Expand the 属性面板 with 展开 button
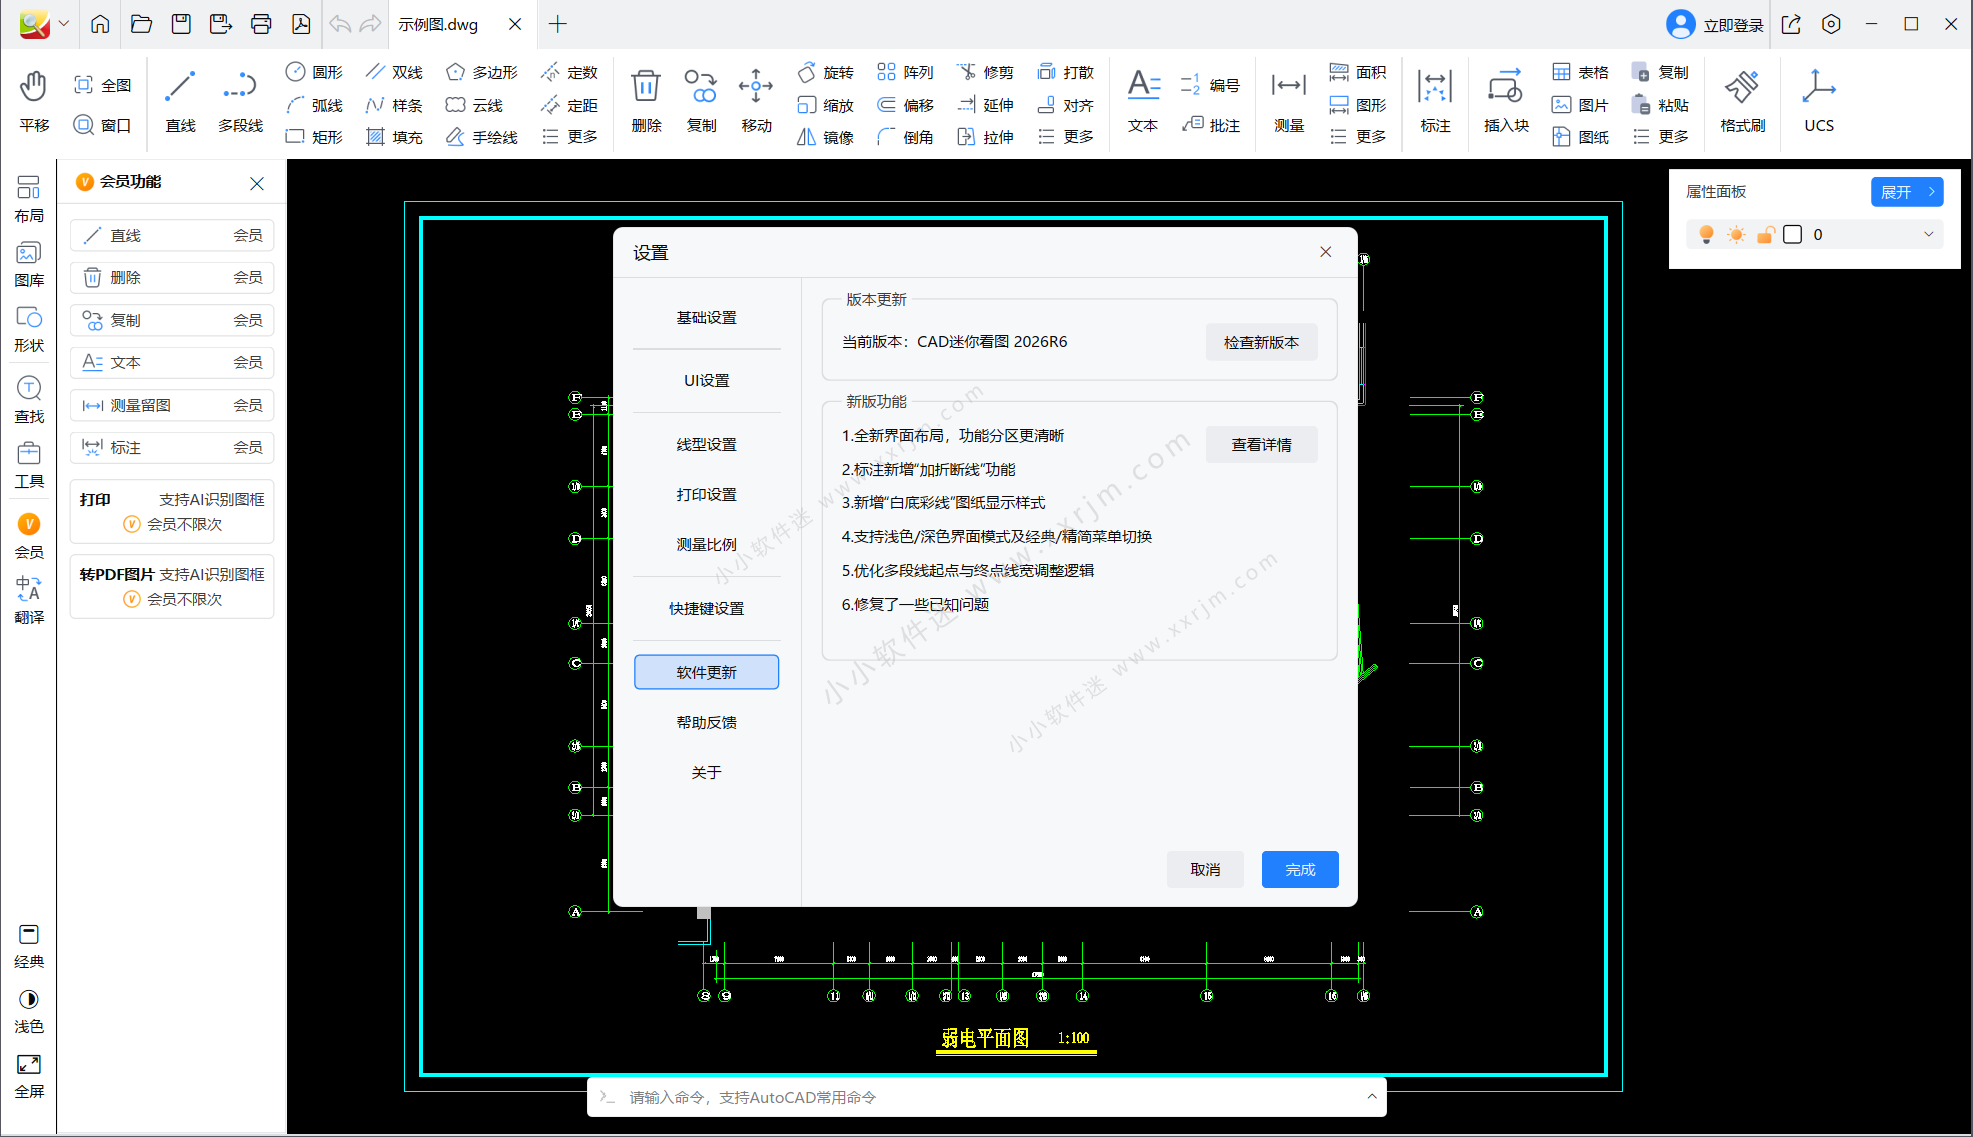1973x1137 pixels. (1906, 192)
